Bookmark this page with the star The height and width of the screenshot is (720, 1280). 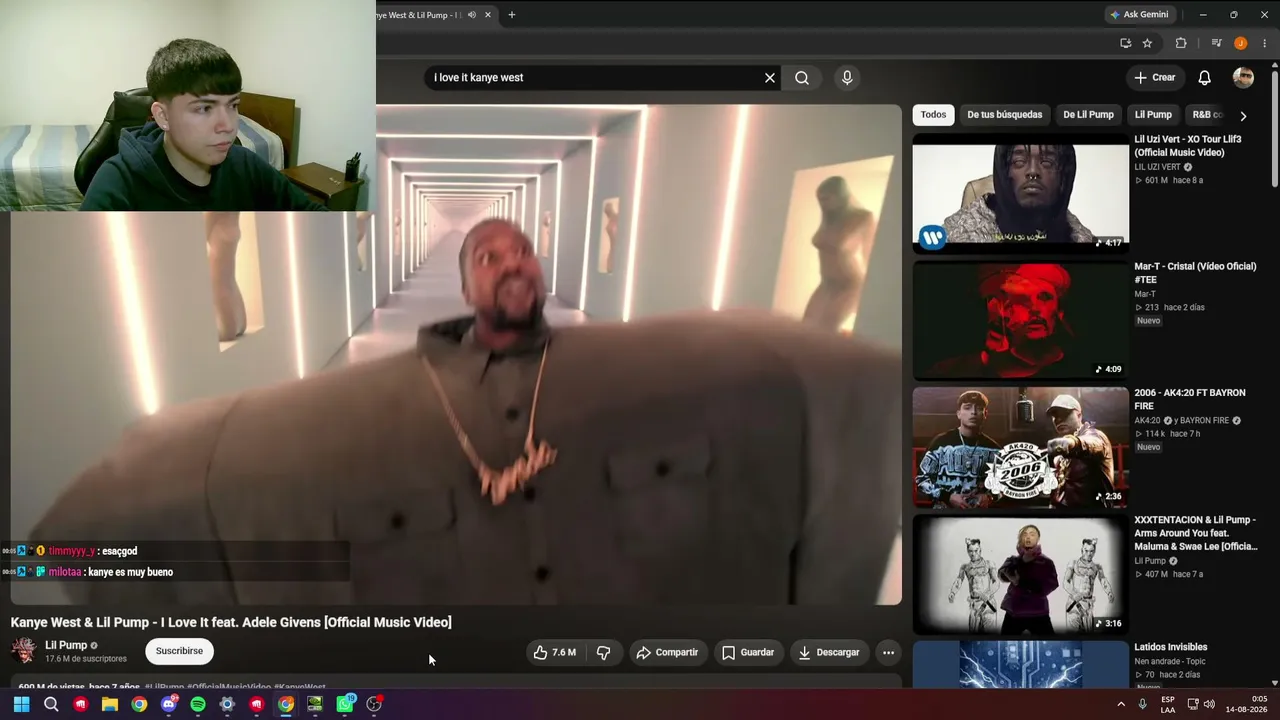[x=1147, y=43]
